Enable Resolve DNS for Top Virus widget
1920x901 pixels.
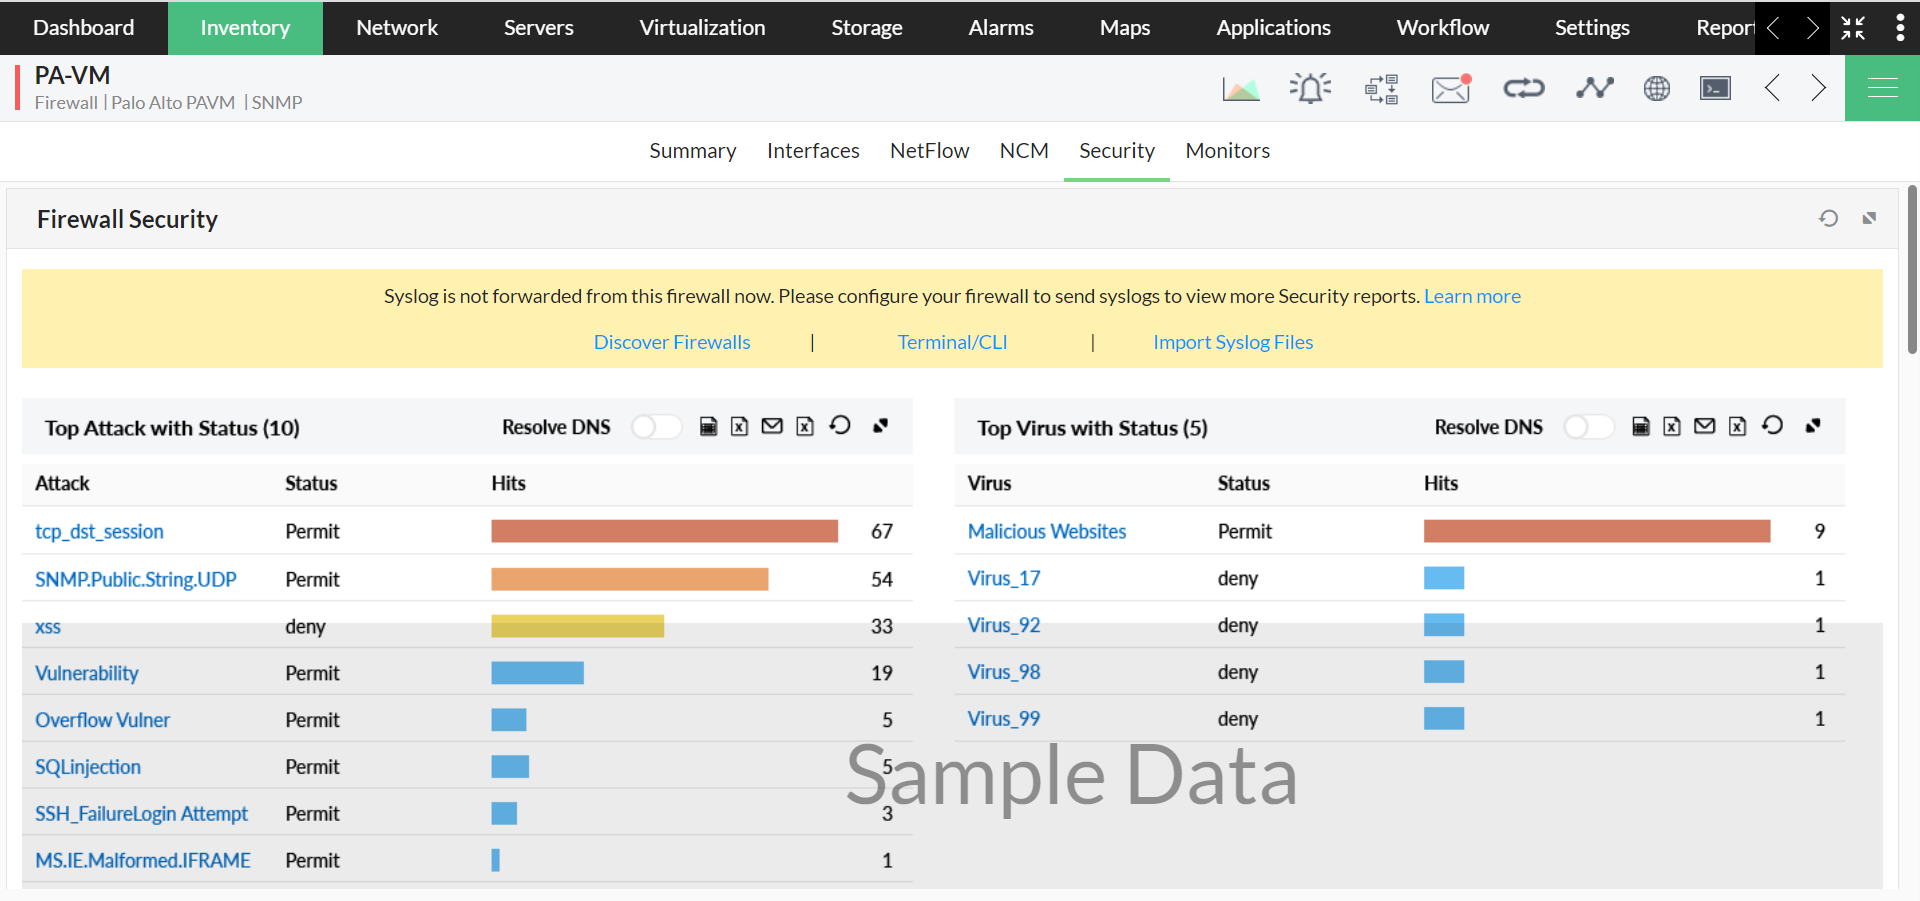(1588, 427)
